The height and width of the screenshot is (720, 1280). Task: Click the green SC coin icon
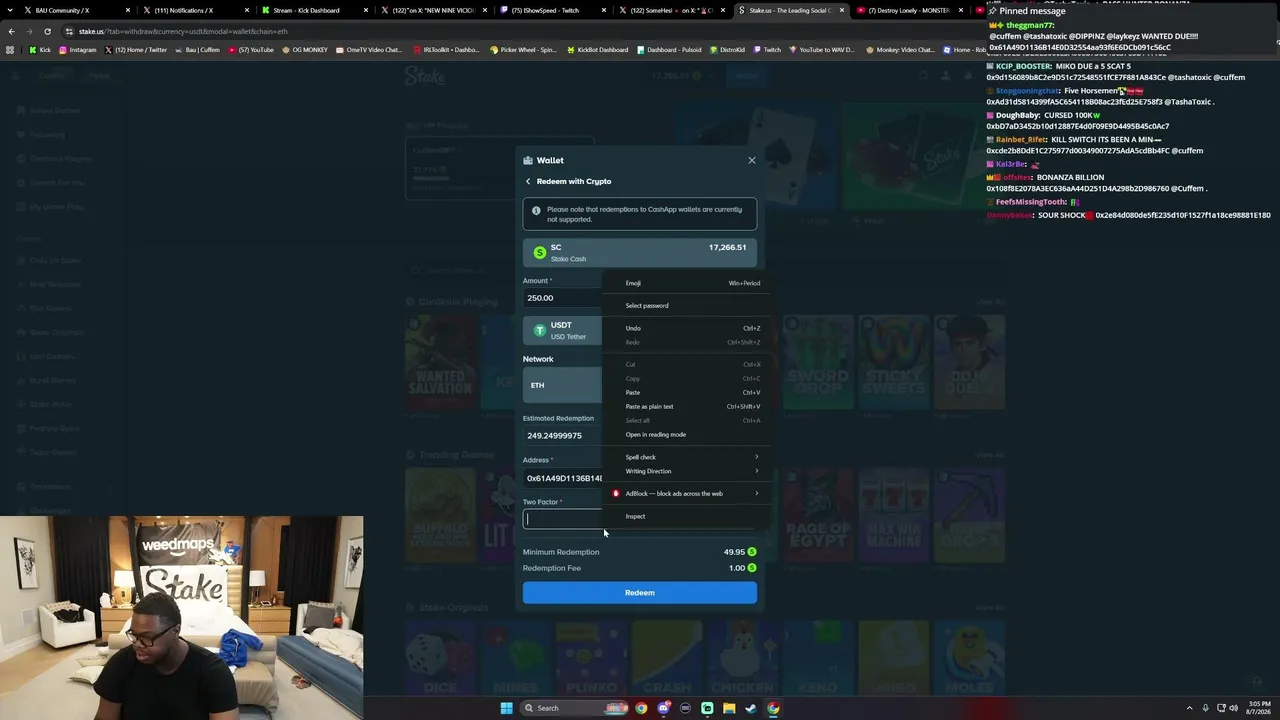pyautogui.click(x=540, y=253)
